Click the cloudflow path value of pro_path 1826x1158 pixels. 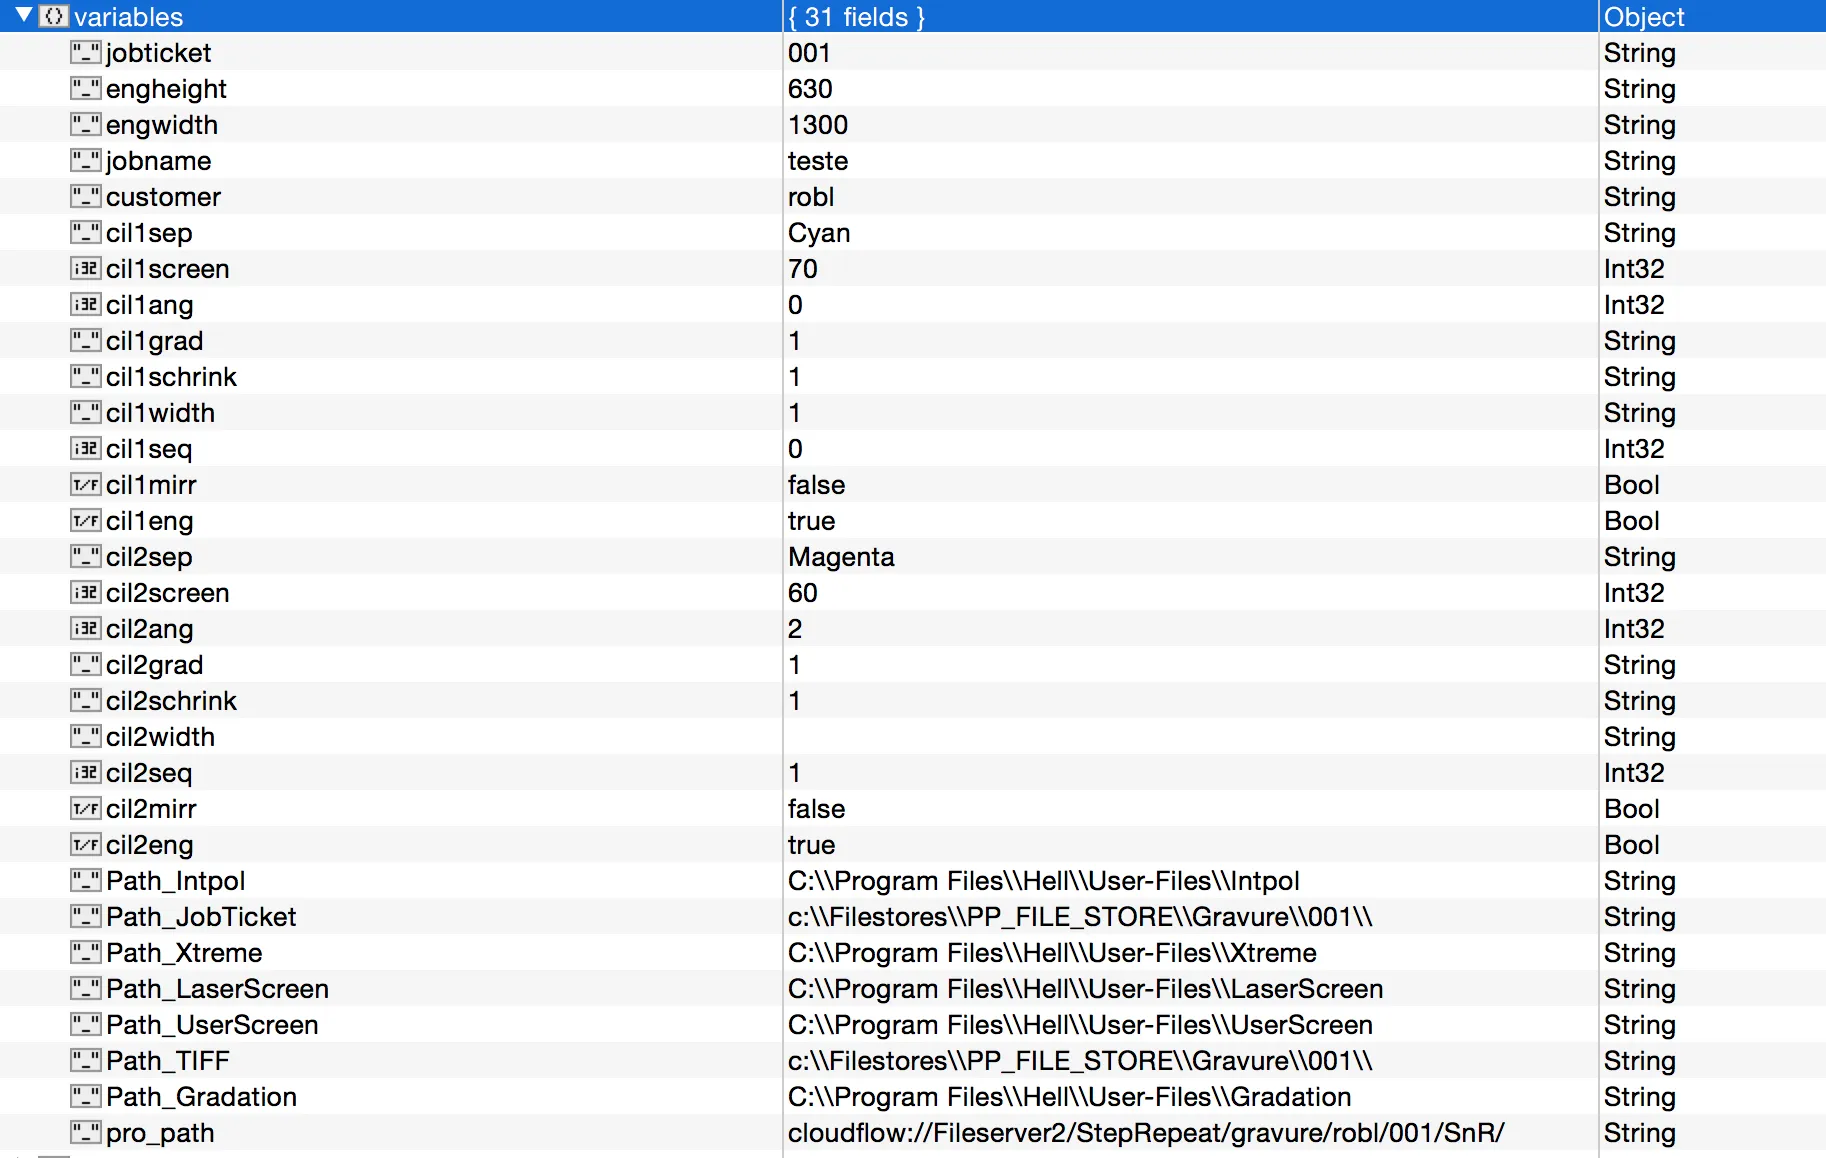[1145, 1133]
